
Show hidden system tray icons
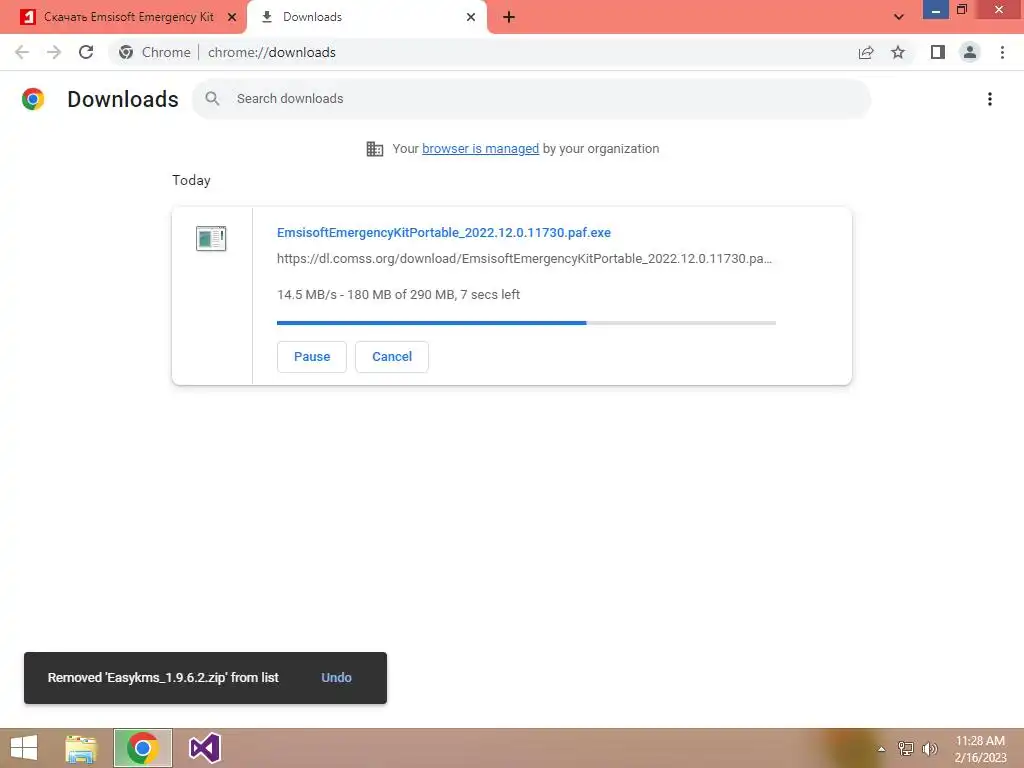tap(882, 748)
